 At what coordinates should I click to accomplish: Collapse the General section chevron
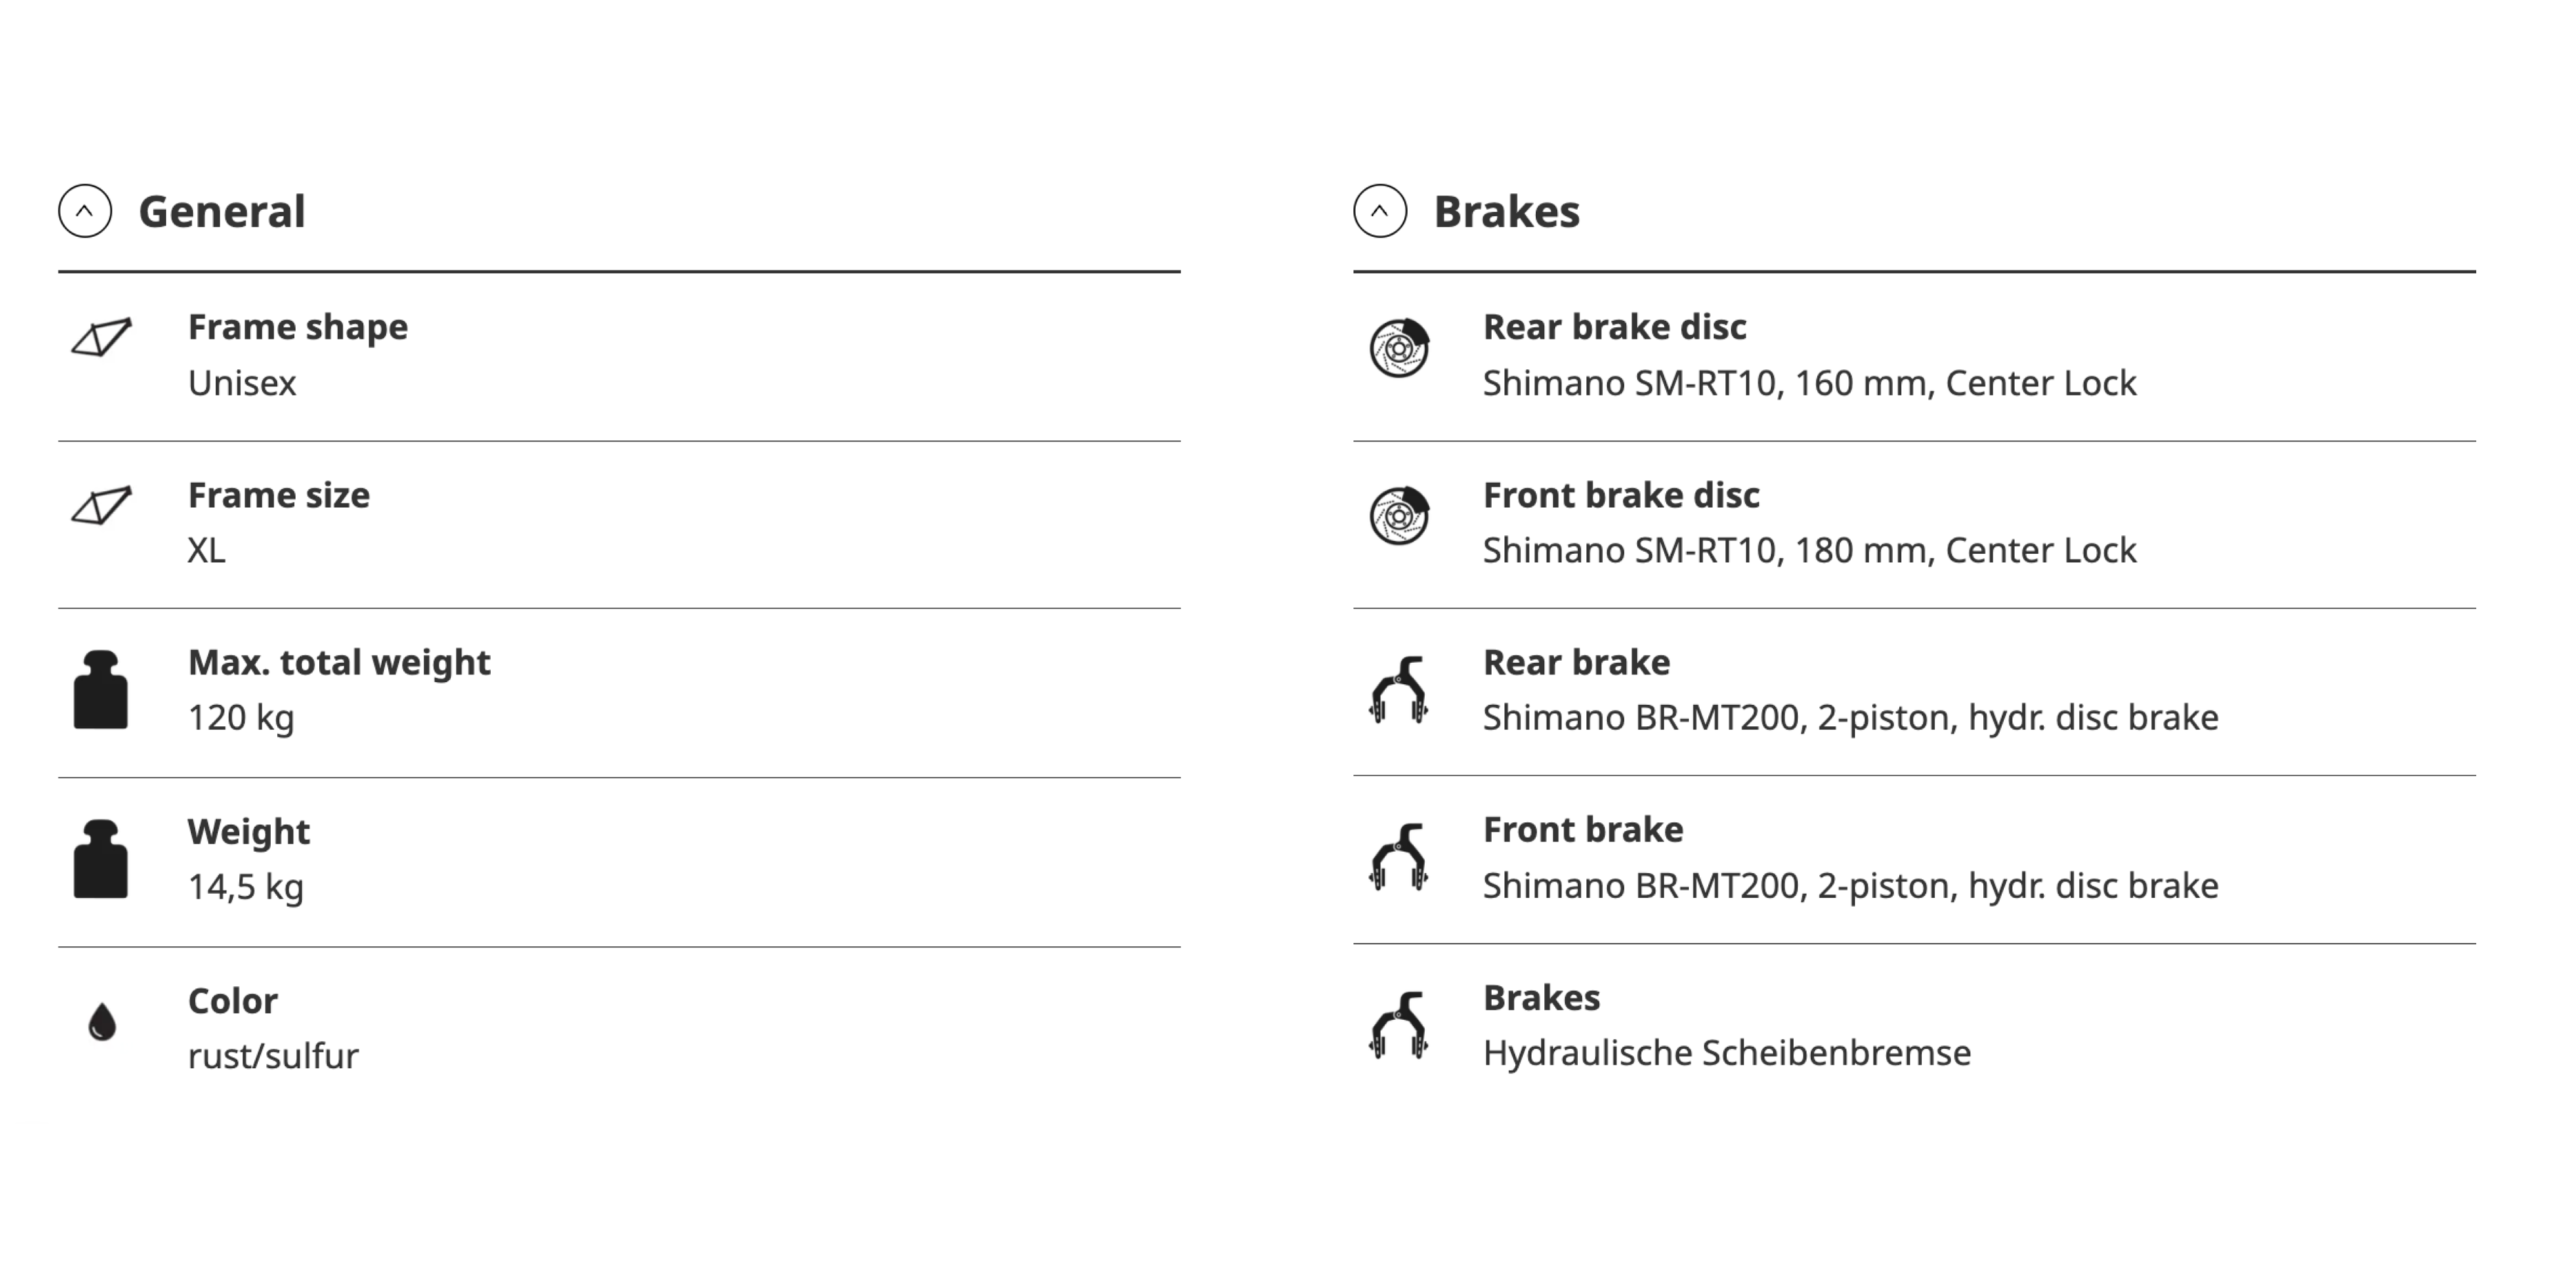pos(85,211)
